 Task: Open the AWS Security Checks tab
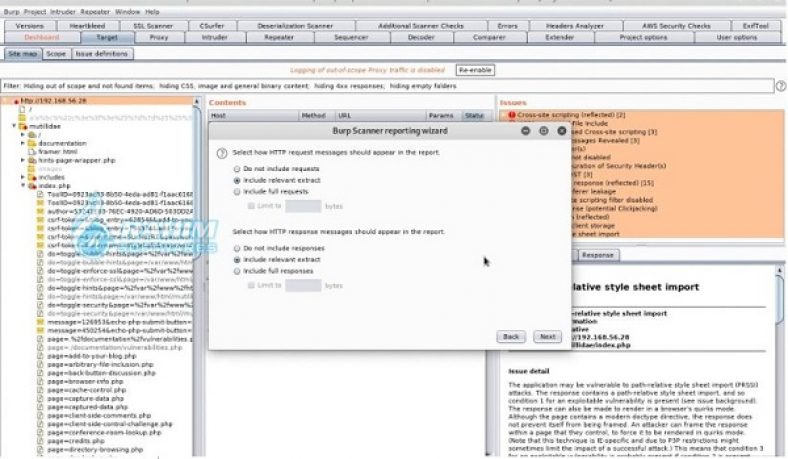point(676,26)
